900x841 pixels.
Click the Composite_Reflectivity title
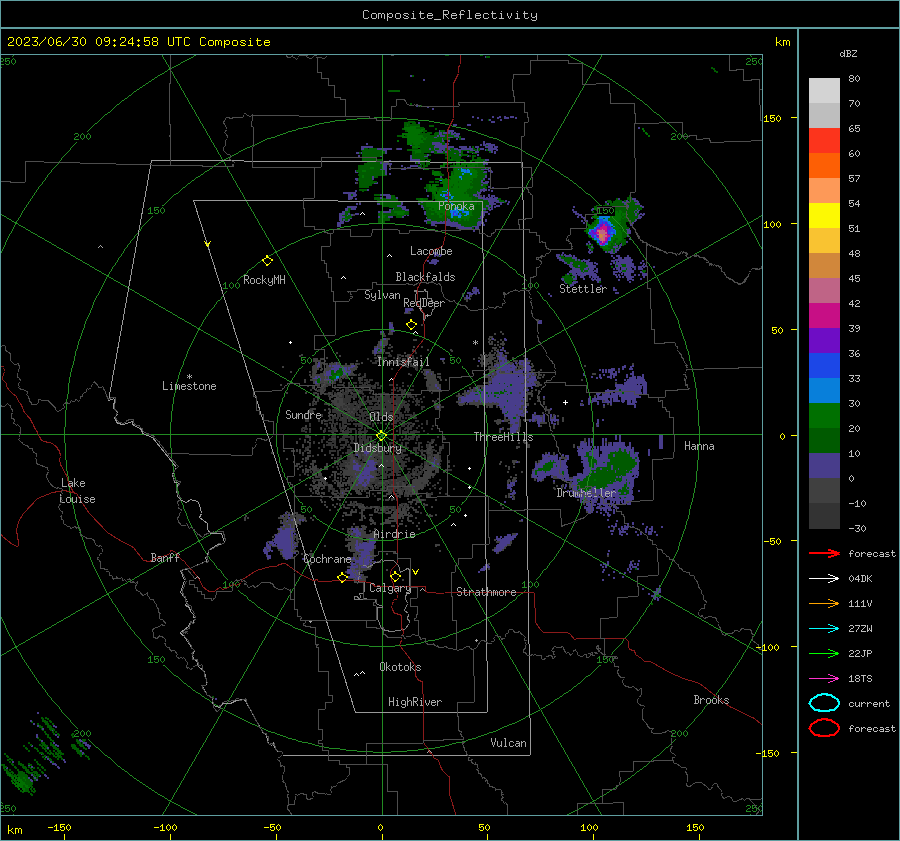[x=450, y=15]
